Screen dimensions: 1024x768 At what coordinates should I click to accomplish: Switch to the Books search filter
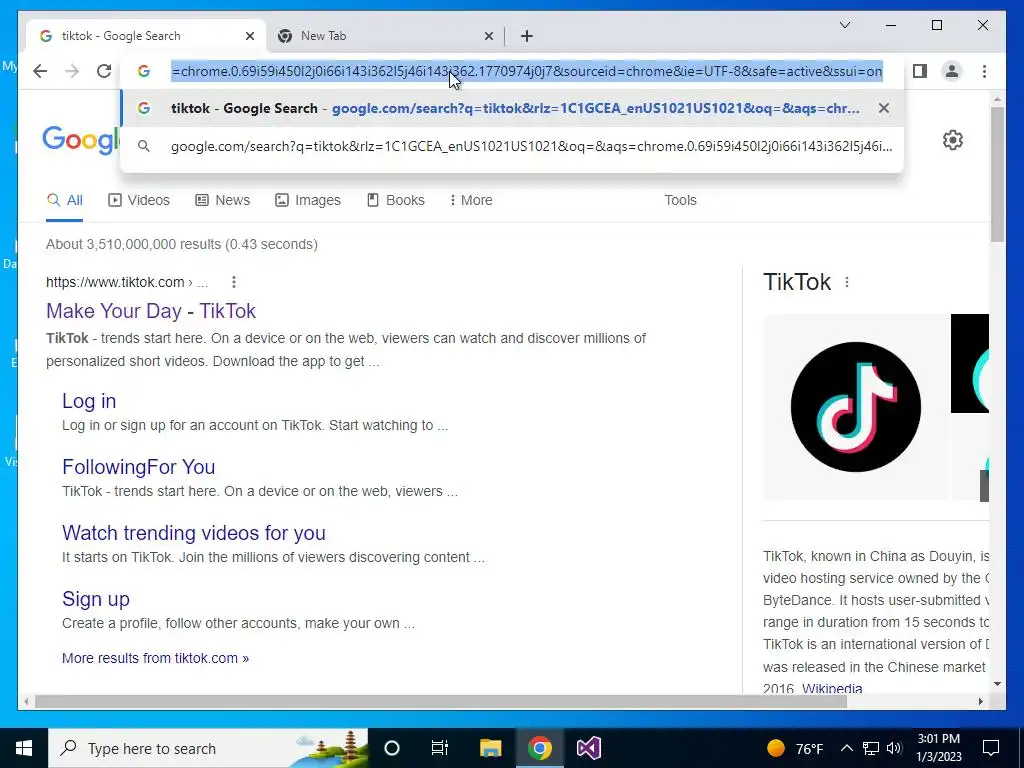pyautogui.click(x=396, y=200)
